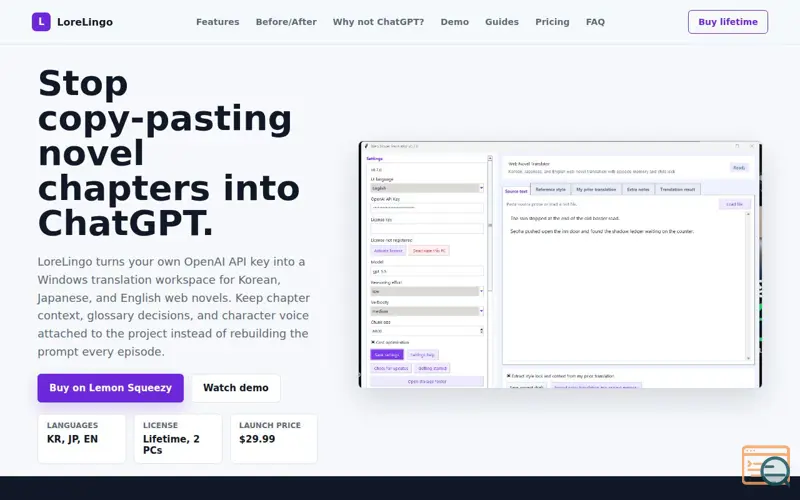
Task: Click 'Buy on Lemon Squeezy'
Action: 110,388
